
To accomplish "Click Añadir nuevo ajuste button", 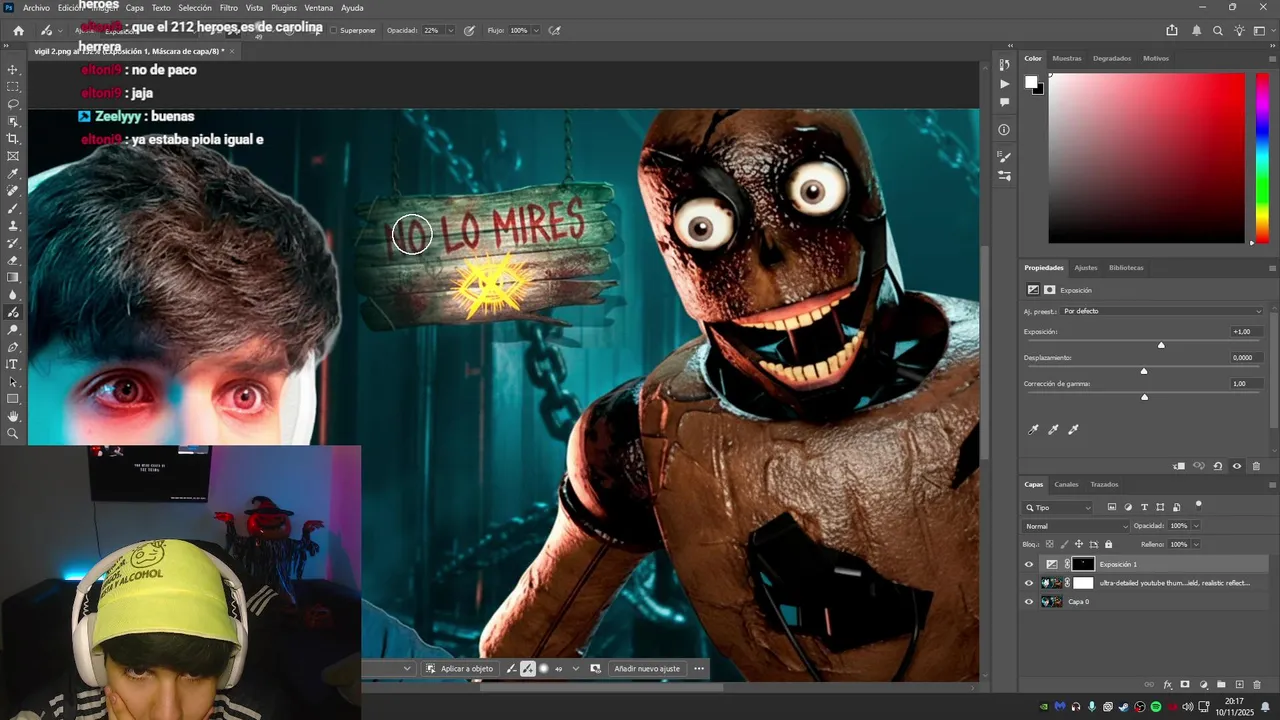I will 647,668.
